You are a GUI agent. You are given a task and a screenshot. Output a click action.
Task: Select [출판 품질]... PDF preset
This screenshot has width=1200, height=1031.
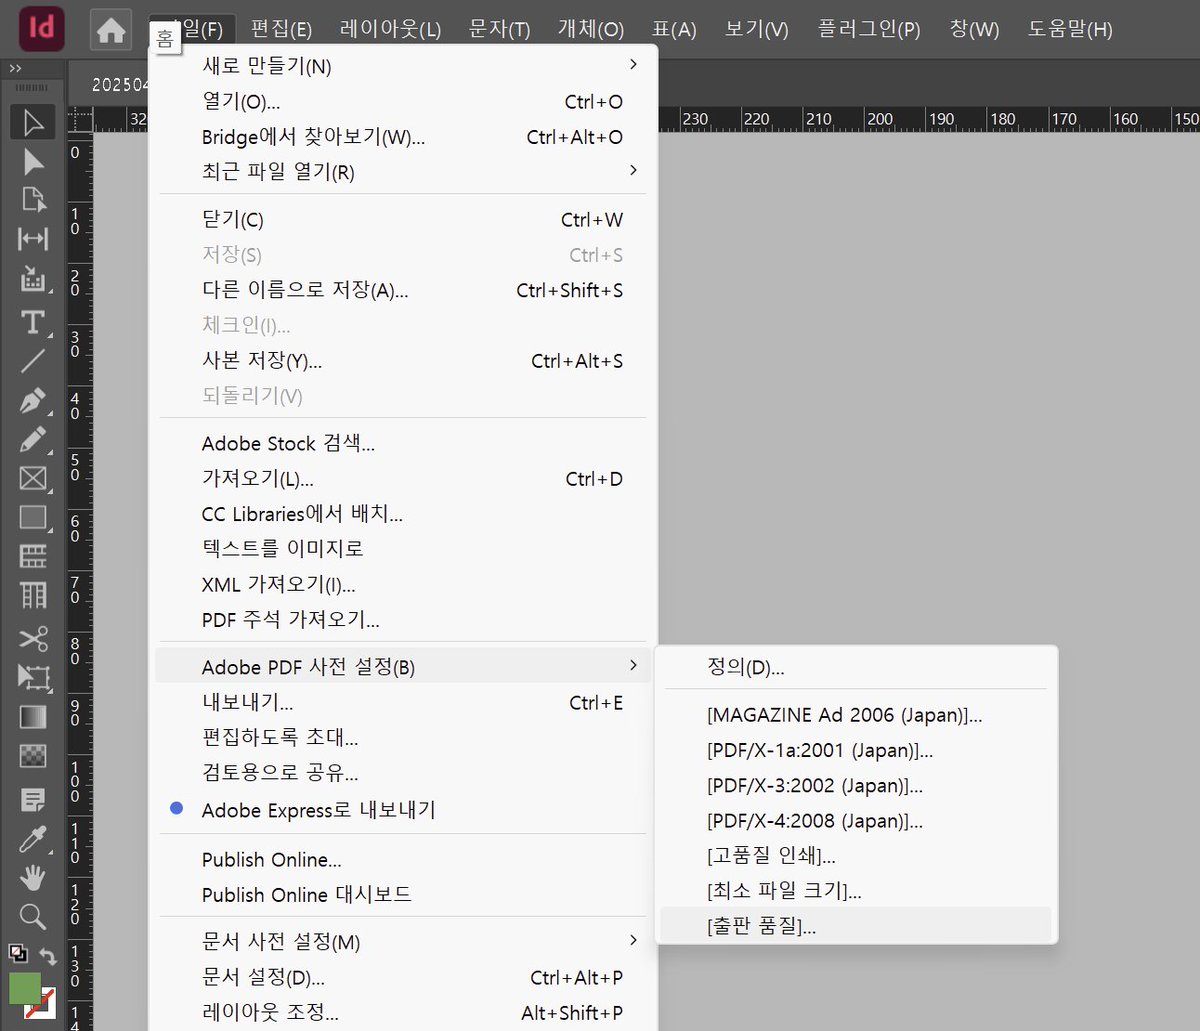click(856, 926)
